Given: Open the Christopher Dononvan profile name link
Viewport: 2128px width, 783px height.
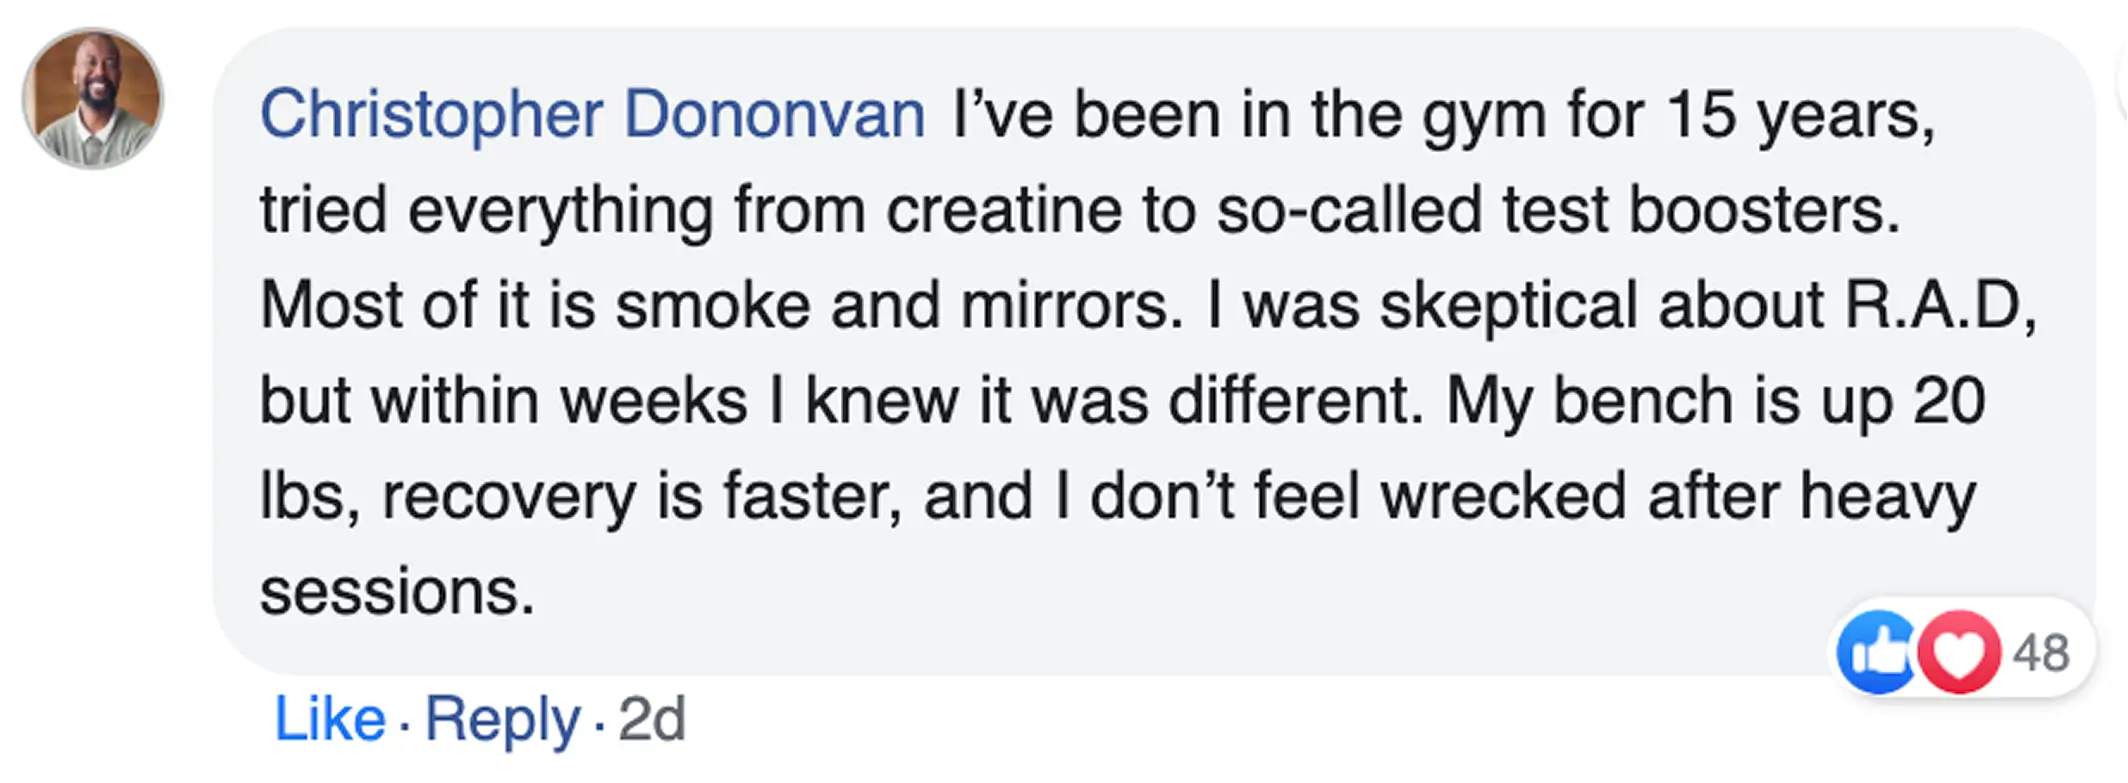Looking at the screenshot, I should point(592,115).
